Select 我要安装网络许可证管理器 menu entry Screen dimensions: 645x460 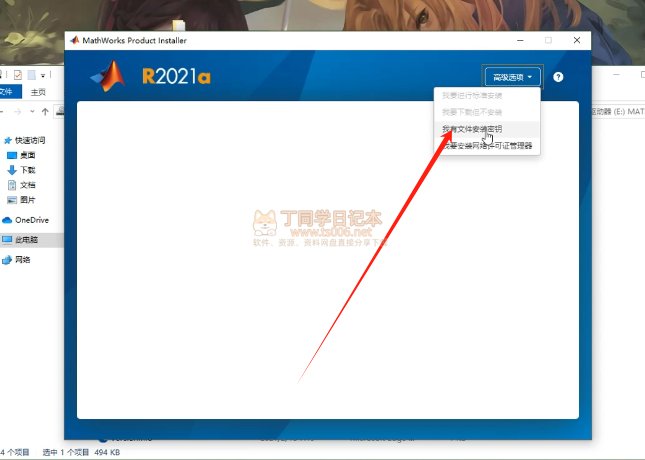[x=487, y=146]
